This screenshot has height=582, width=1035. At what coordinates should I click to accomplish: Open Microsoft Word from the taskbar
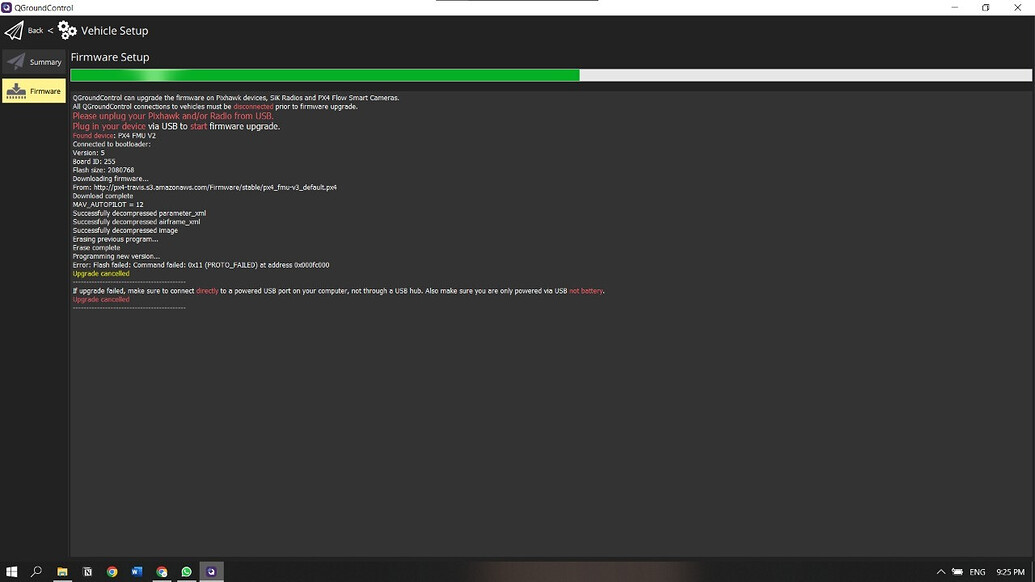coord(137,572)
